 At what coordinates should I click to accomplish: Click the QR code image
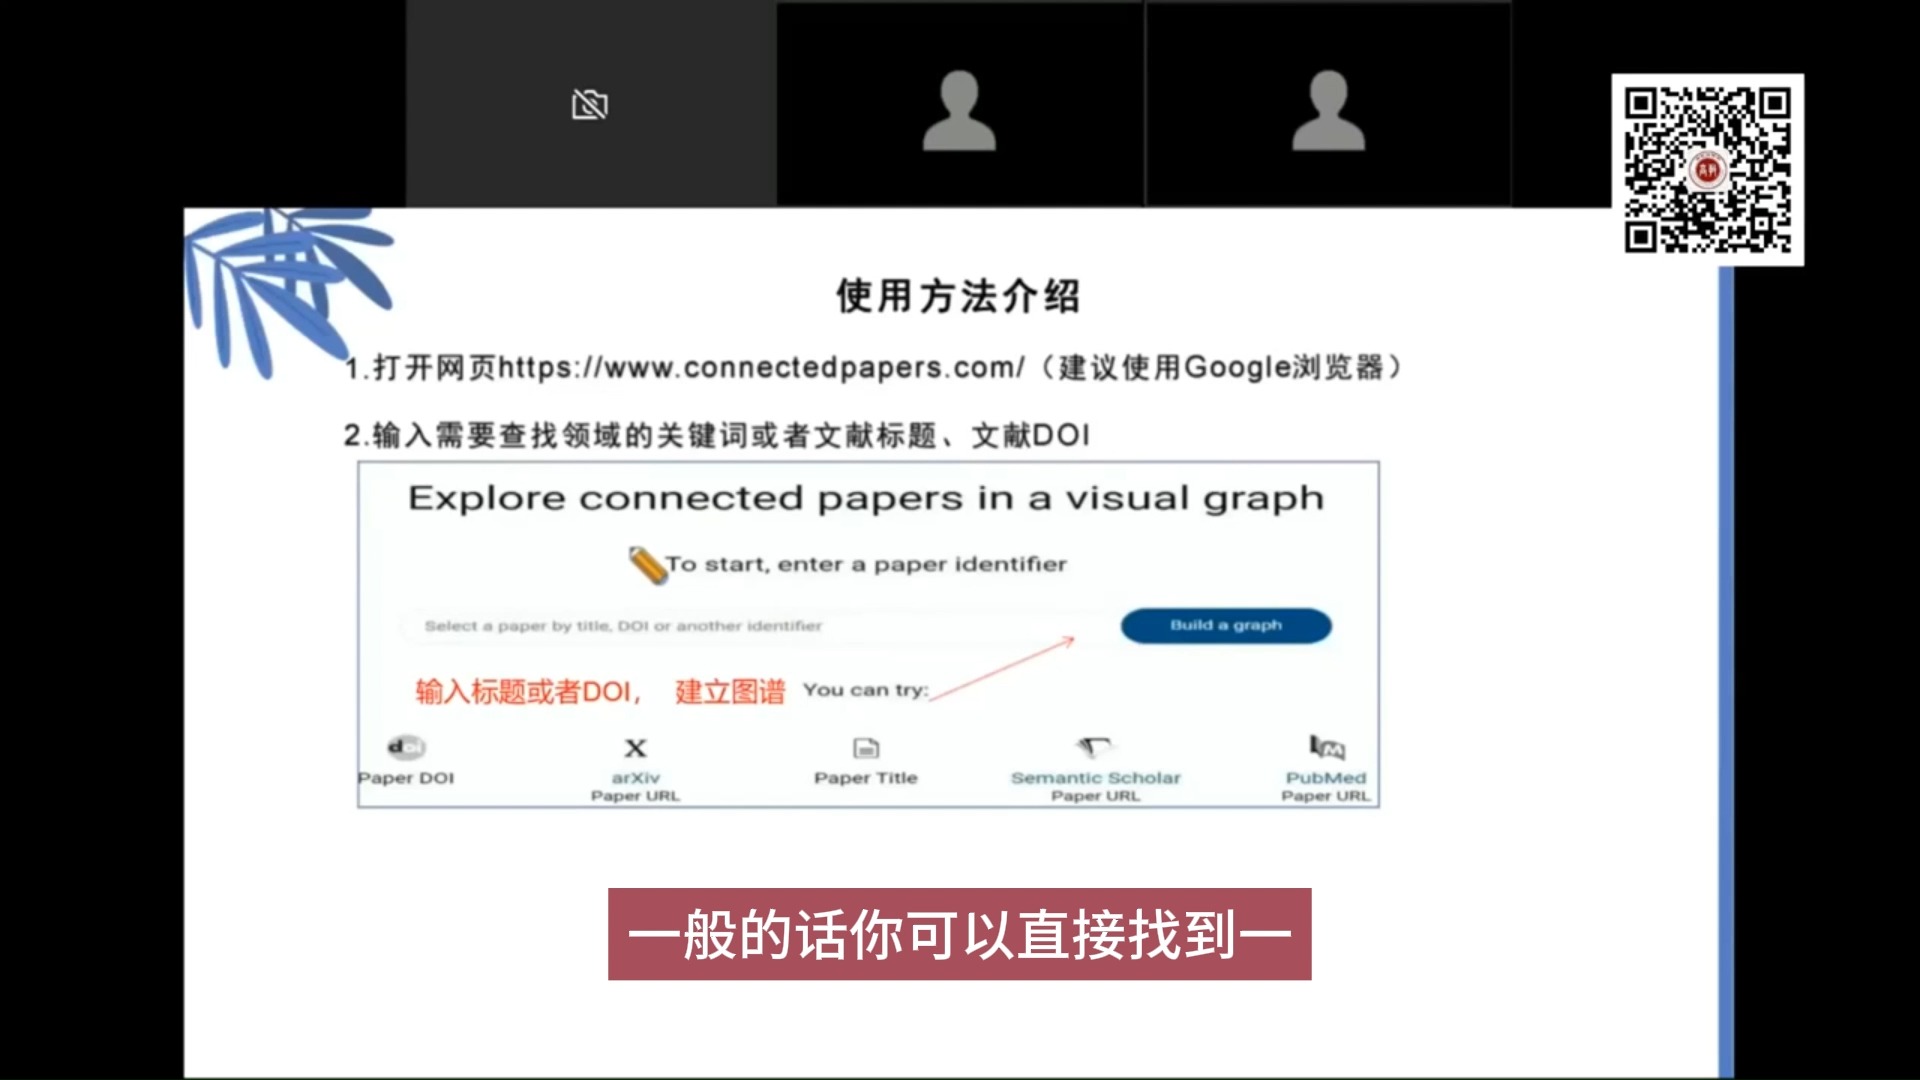(x=1707, y=170)
